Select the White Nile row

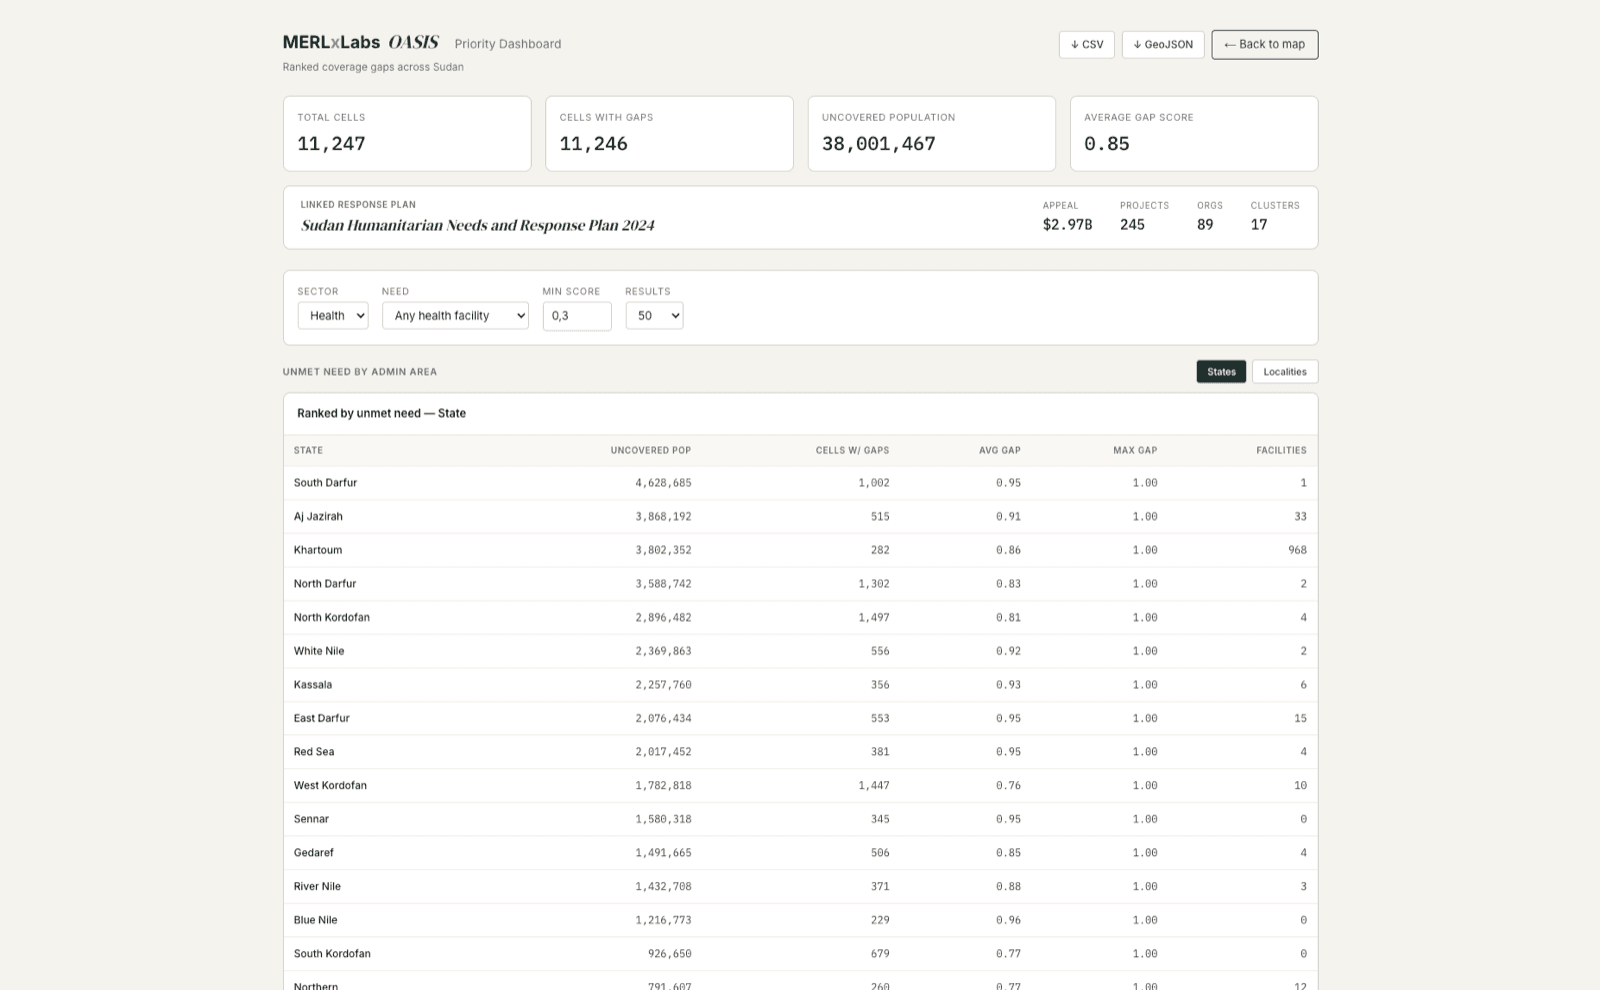800,651
